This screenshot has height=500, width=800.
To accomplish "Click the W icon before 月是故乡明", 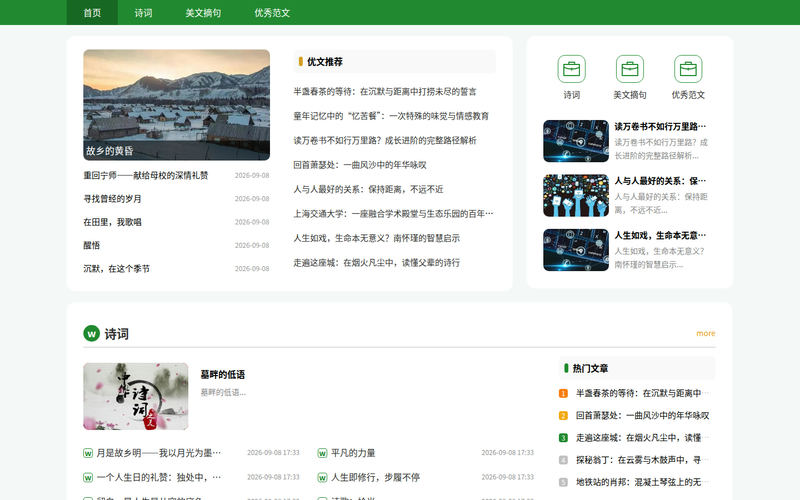I will (88, 453).
